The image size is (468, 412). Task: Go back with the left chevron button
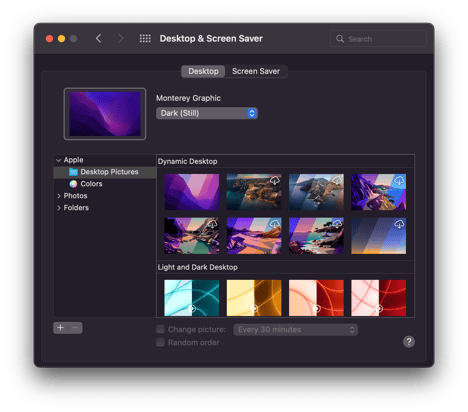[98, 39]
